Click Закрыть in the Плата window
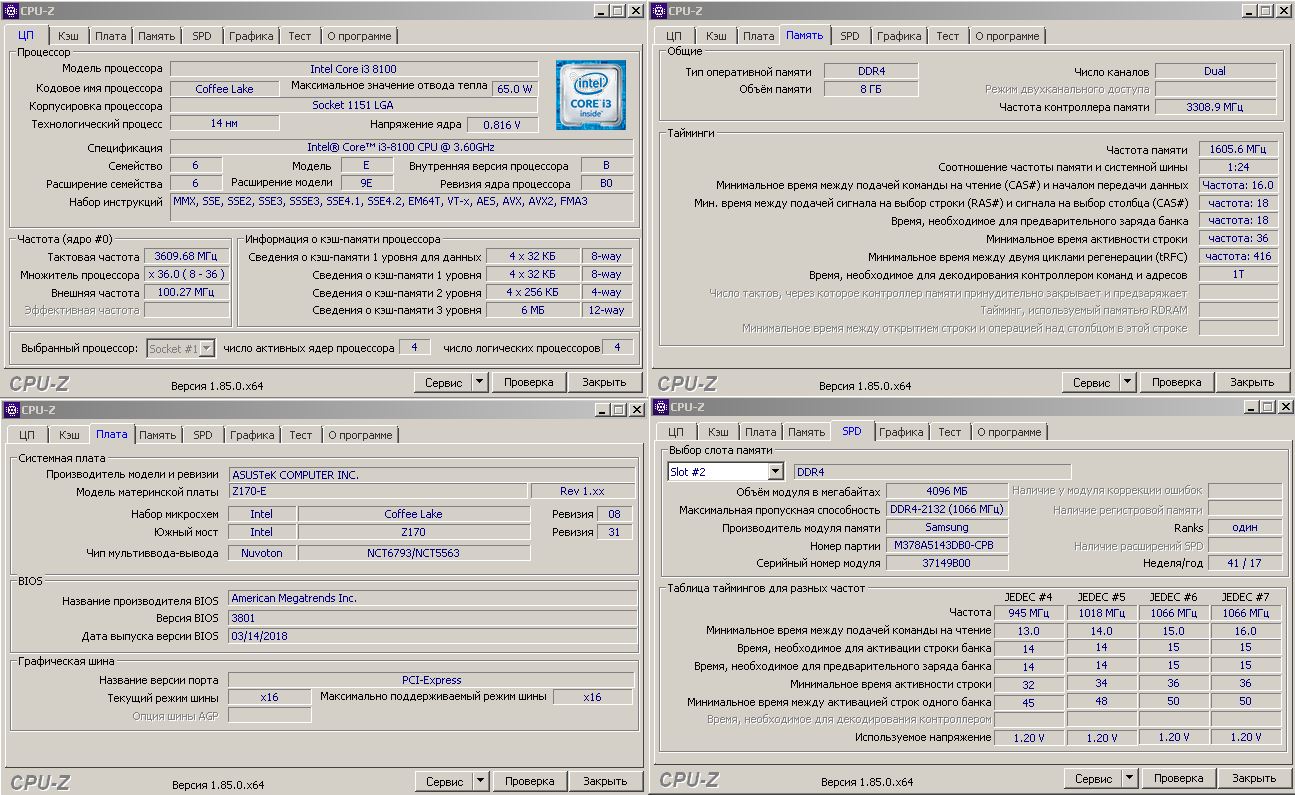This screenshot has height=795, width=1295. 605,781
